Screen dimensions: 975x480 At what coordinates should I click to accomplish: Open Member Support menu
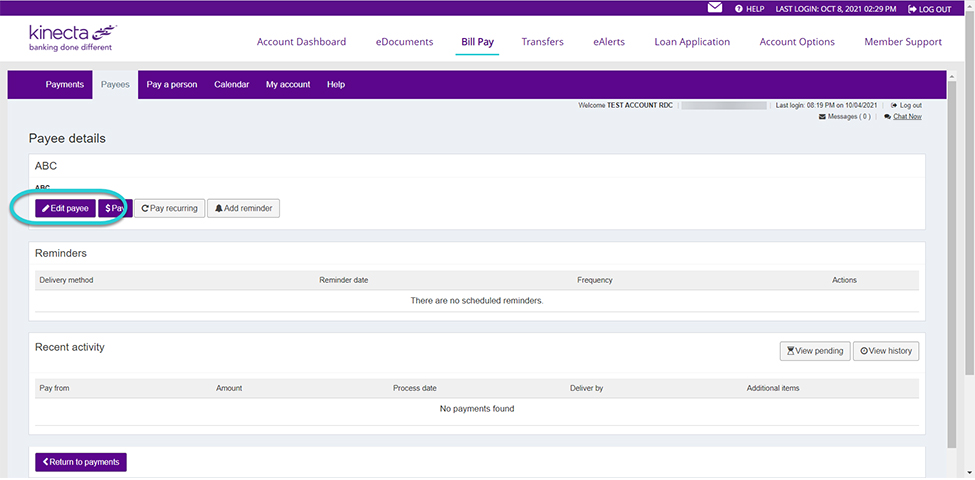[903, 42]
